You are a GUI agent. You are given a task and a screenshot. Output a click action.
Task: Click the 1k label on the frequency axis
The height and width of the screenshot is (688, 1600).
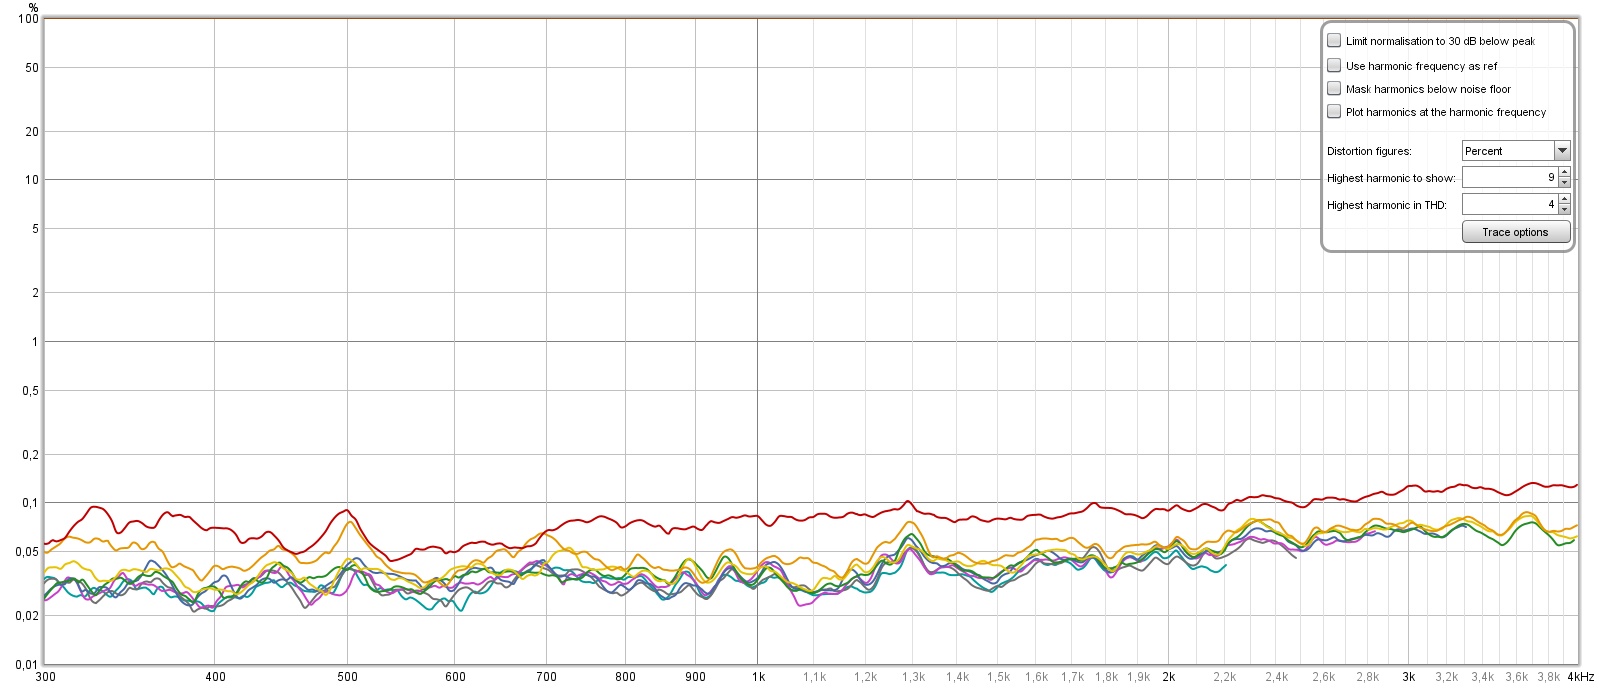pos(759,677)
